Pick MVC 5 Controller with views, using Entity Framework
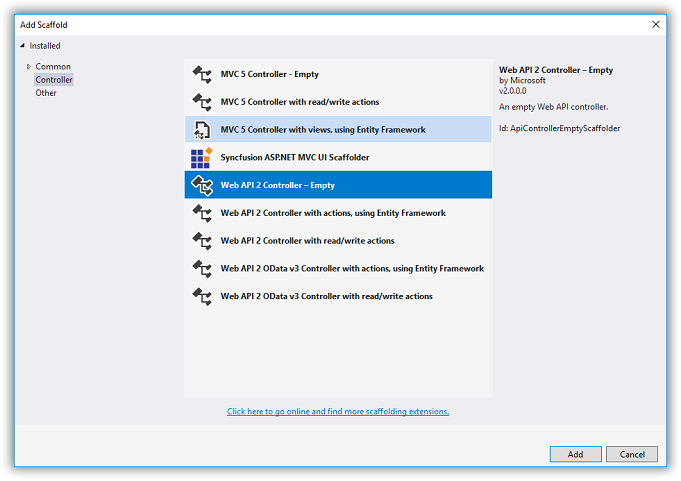 click(338, 129)
